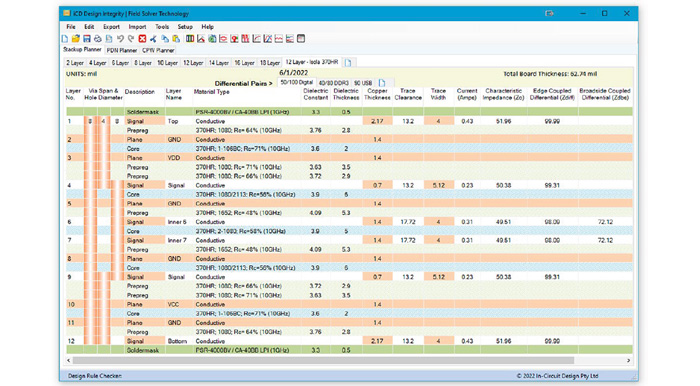Screen dimensions: 700x386
Task: Click the layer 1 copper thickness cell
Action: [x=377, y=121]
